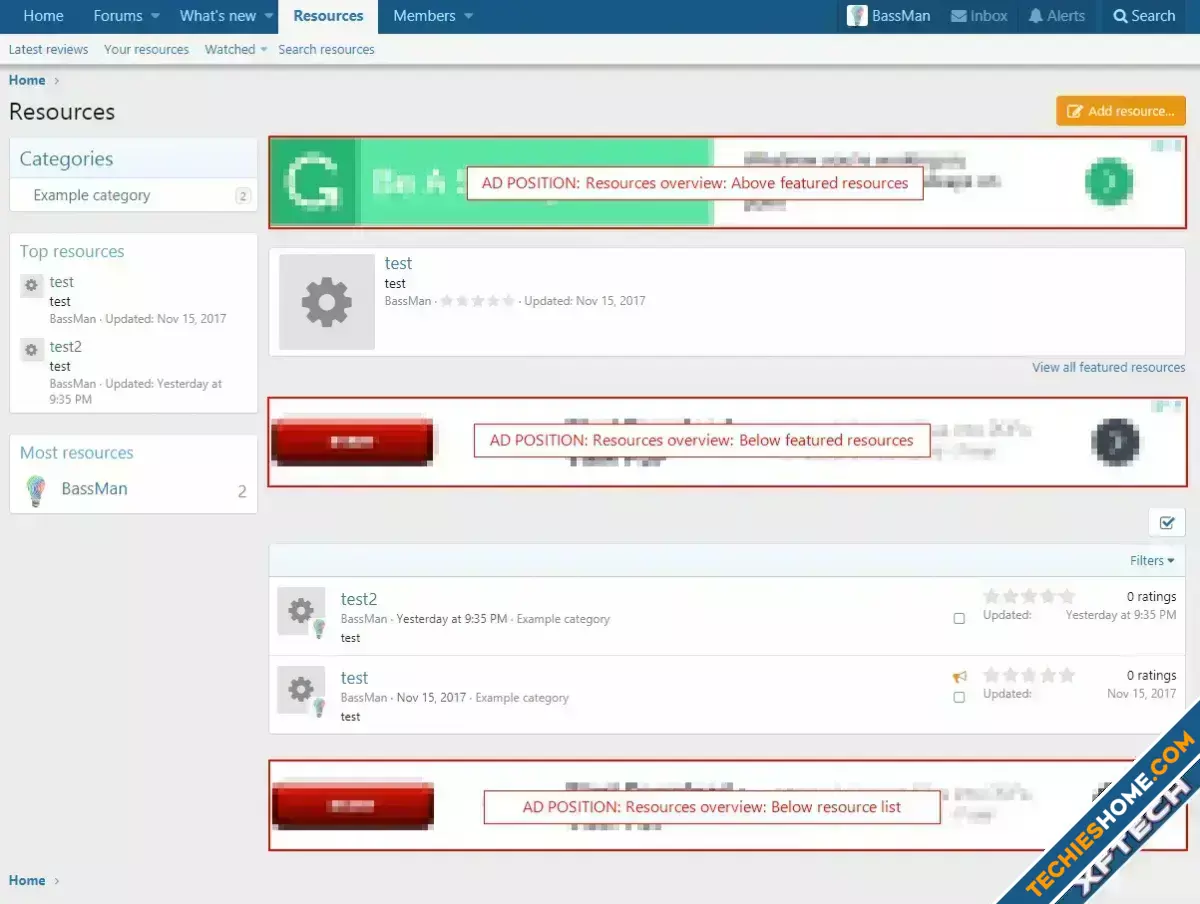Image resolution: width=1200 pixels, height=904 pixels.
Task: Open the Filters dropdown
Action: pos(1152,561)
